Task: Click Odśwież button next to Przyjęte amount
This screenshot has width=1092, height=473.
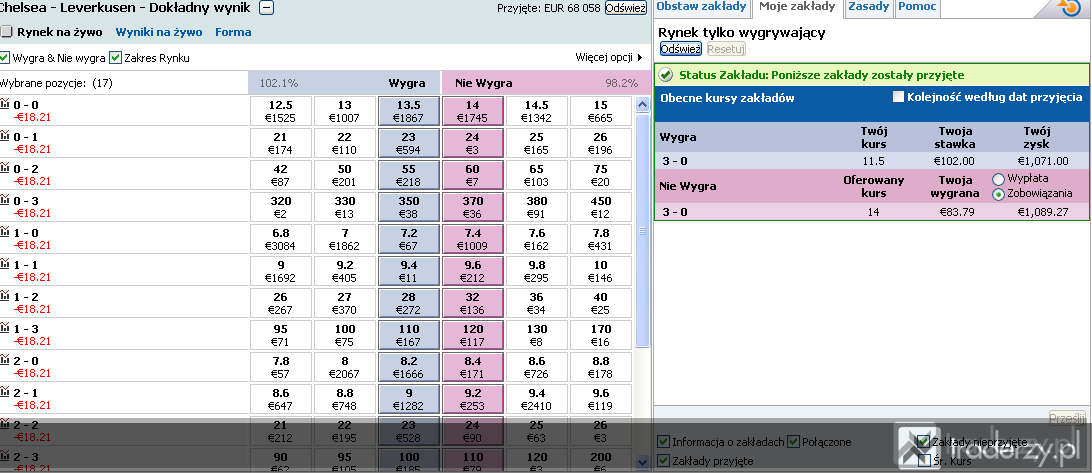Action: 625,8
